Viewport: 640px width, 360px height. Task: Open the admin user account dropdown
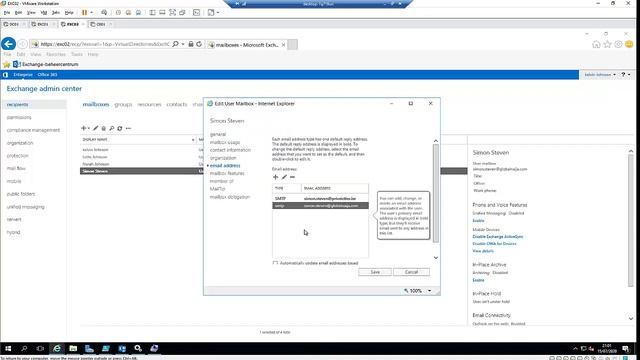click(x=600, y=75)
